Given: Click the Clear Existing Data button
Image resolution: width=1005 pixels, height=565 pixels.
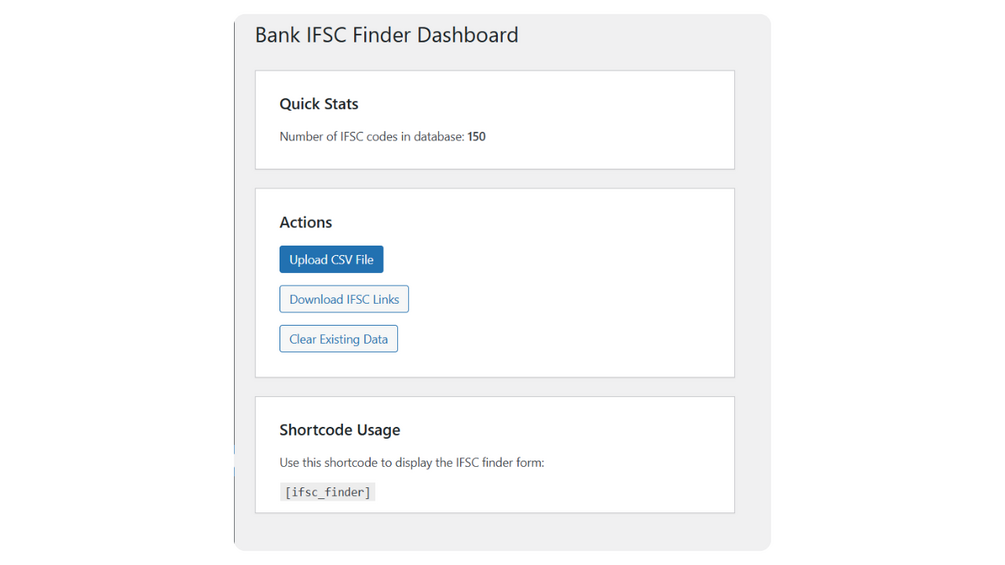Looking at the screenshot, I should pyautogui.click(x=338, y=339).
